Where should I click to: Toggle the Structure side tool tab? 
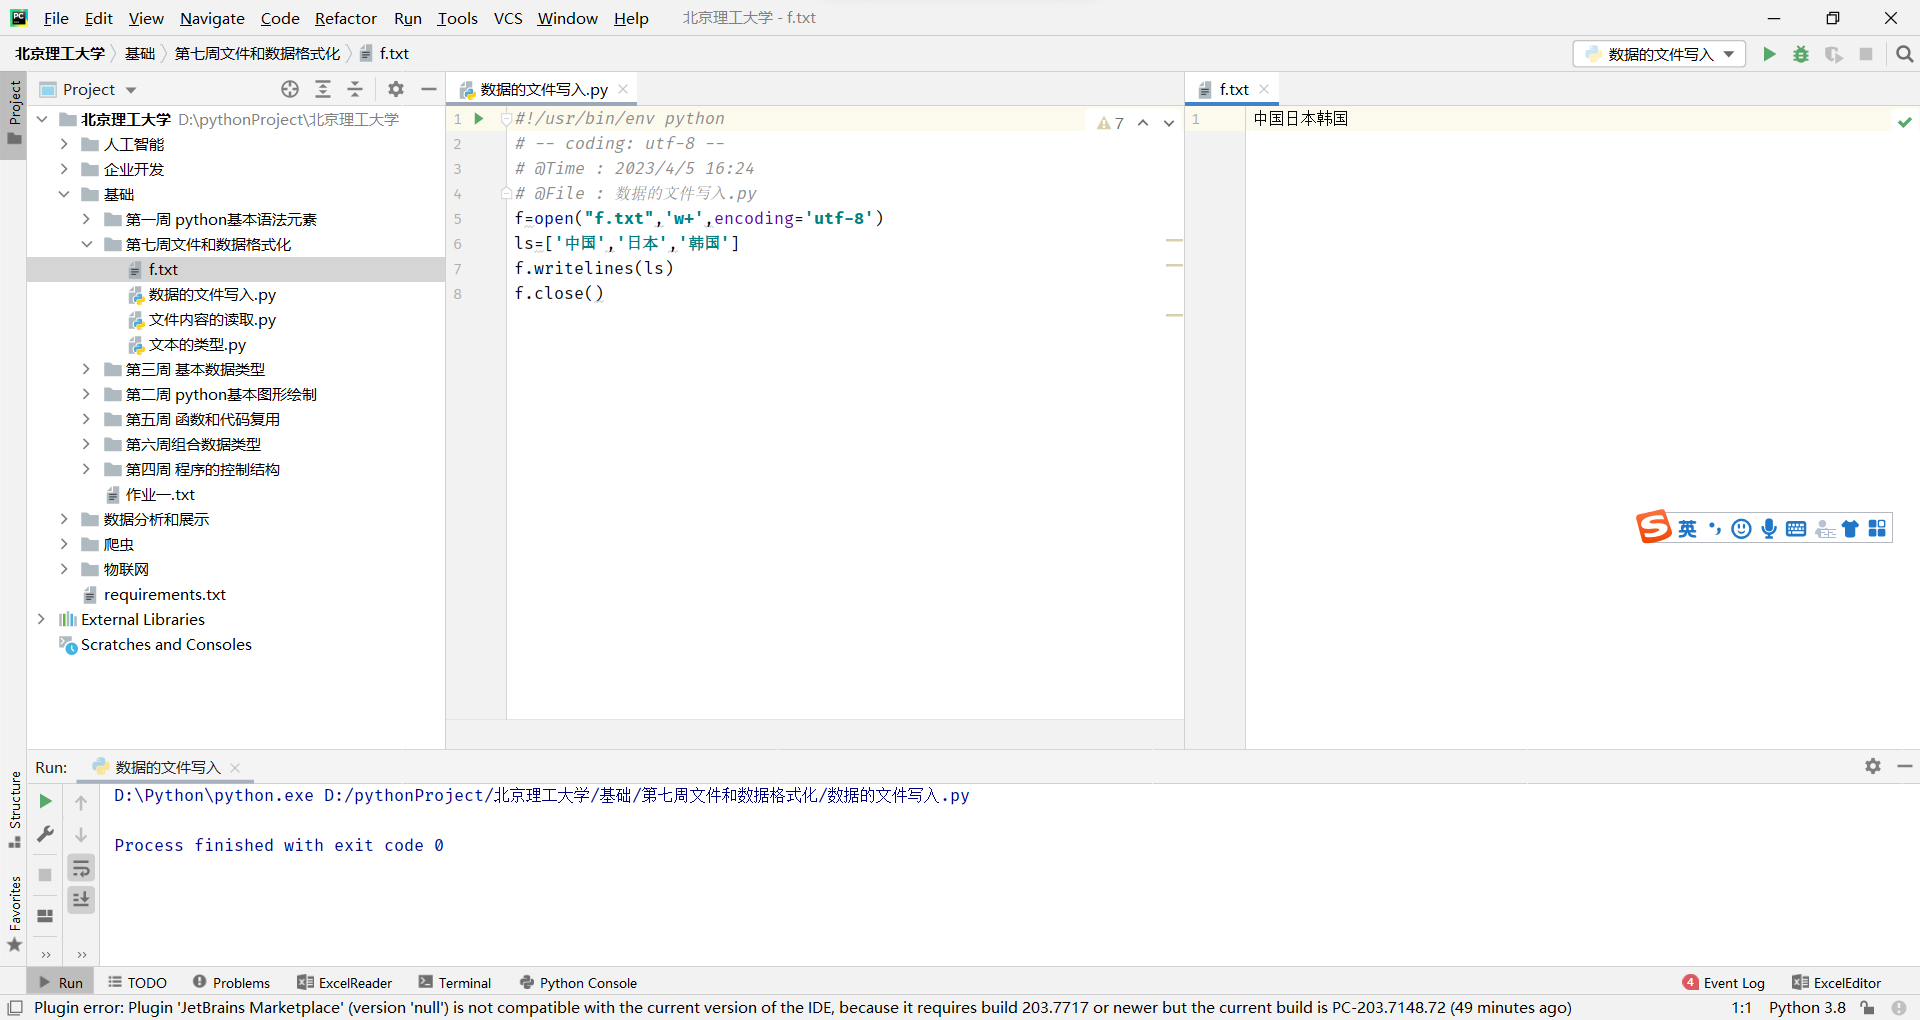(x=15, y=810)
